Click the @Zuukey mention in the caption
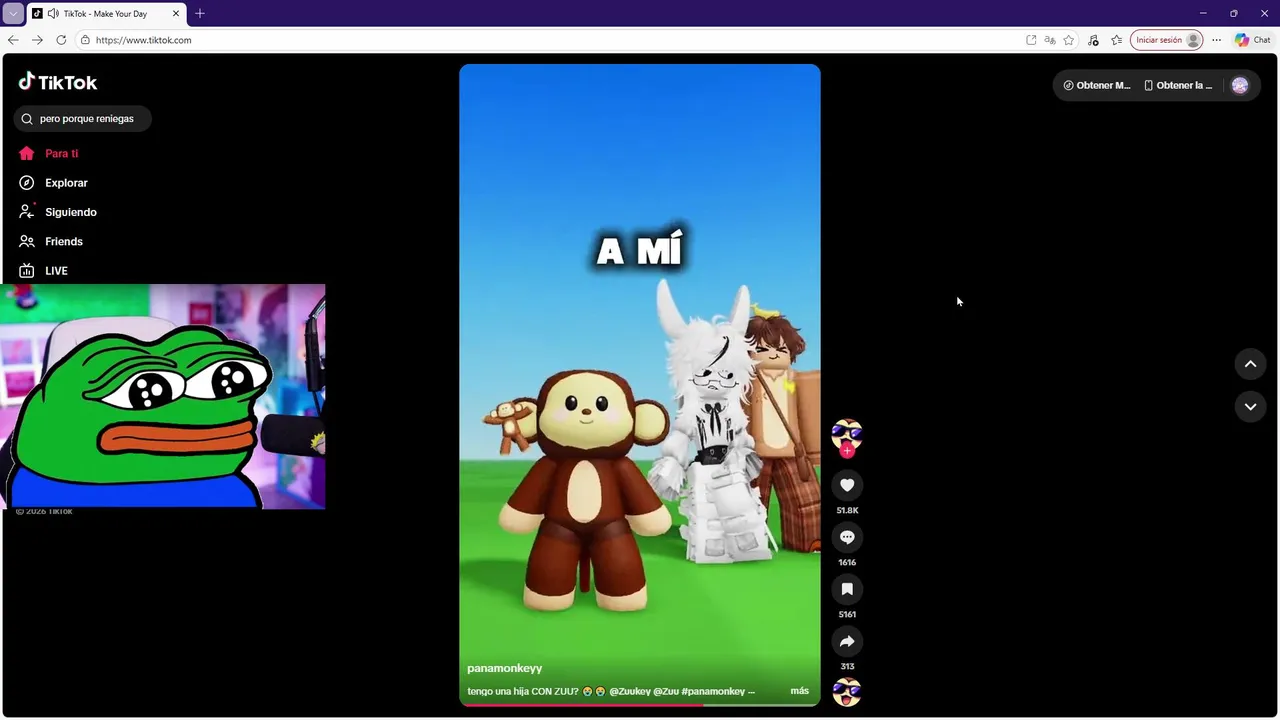 click(x=629, y=691)
